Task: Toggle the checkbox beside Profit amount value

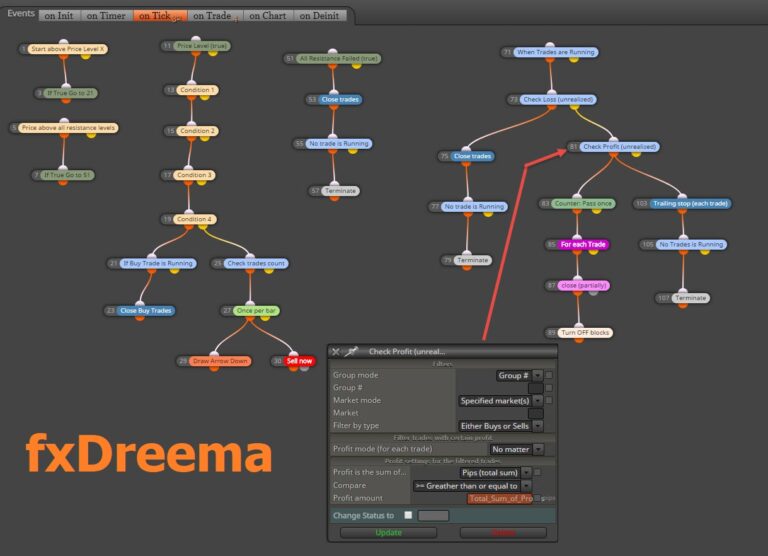Action: coord(537,498)
